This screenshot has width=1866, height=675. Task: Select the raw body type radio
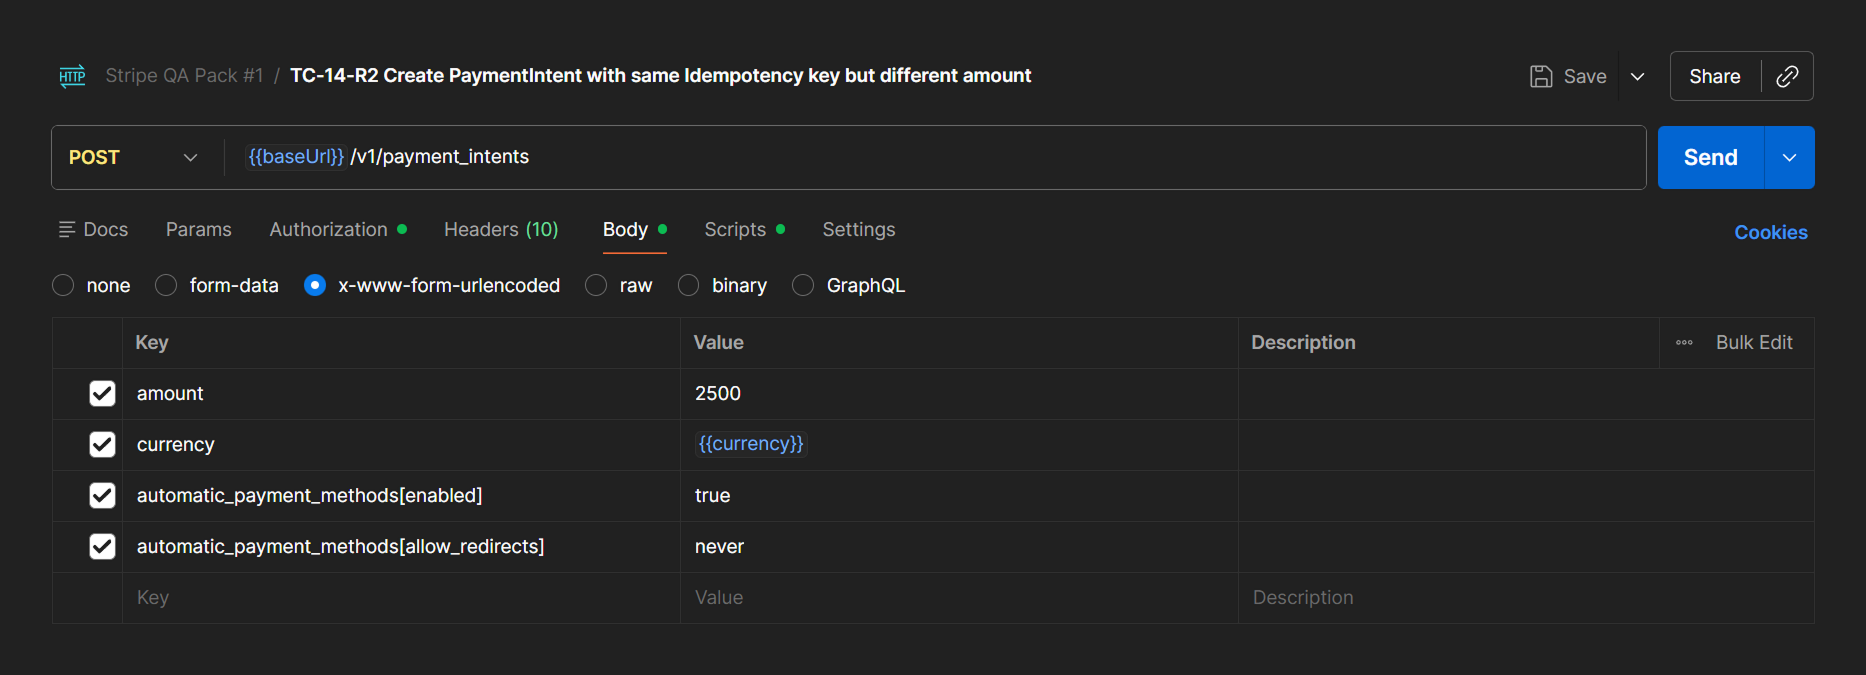click(x=596, y=285)
